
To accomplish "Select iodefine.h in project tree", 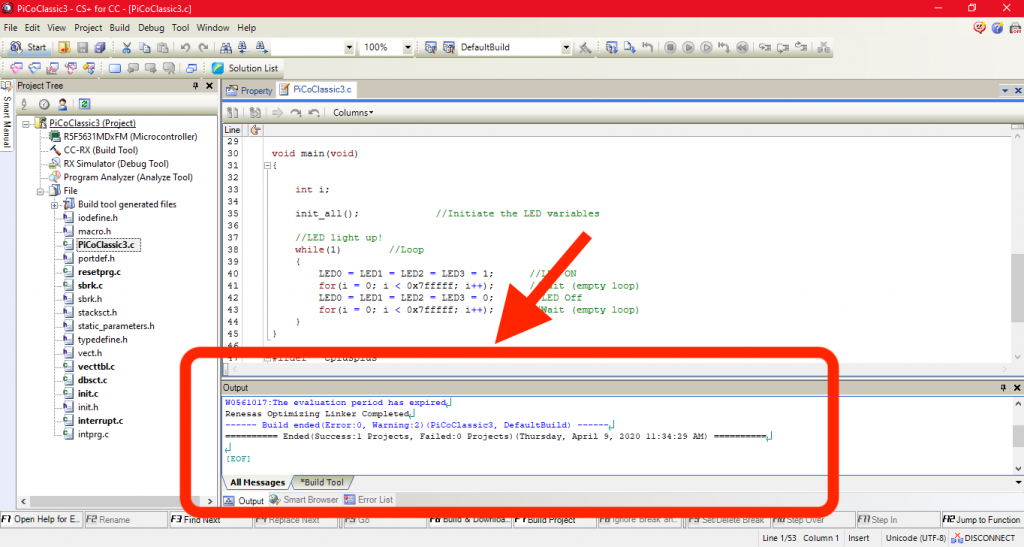I will [98, 218].
